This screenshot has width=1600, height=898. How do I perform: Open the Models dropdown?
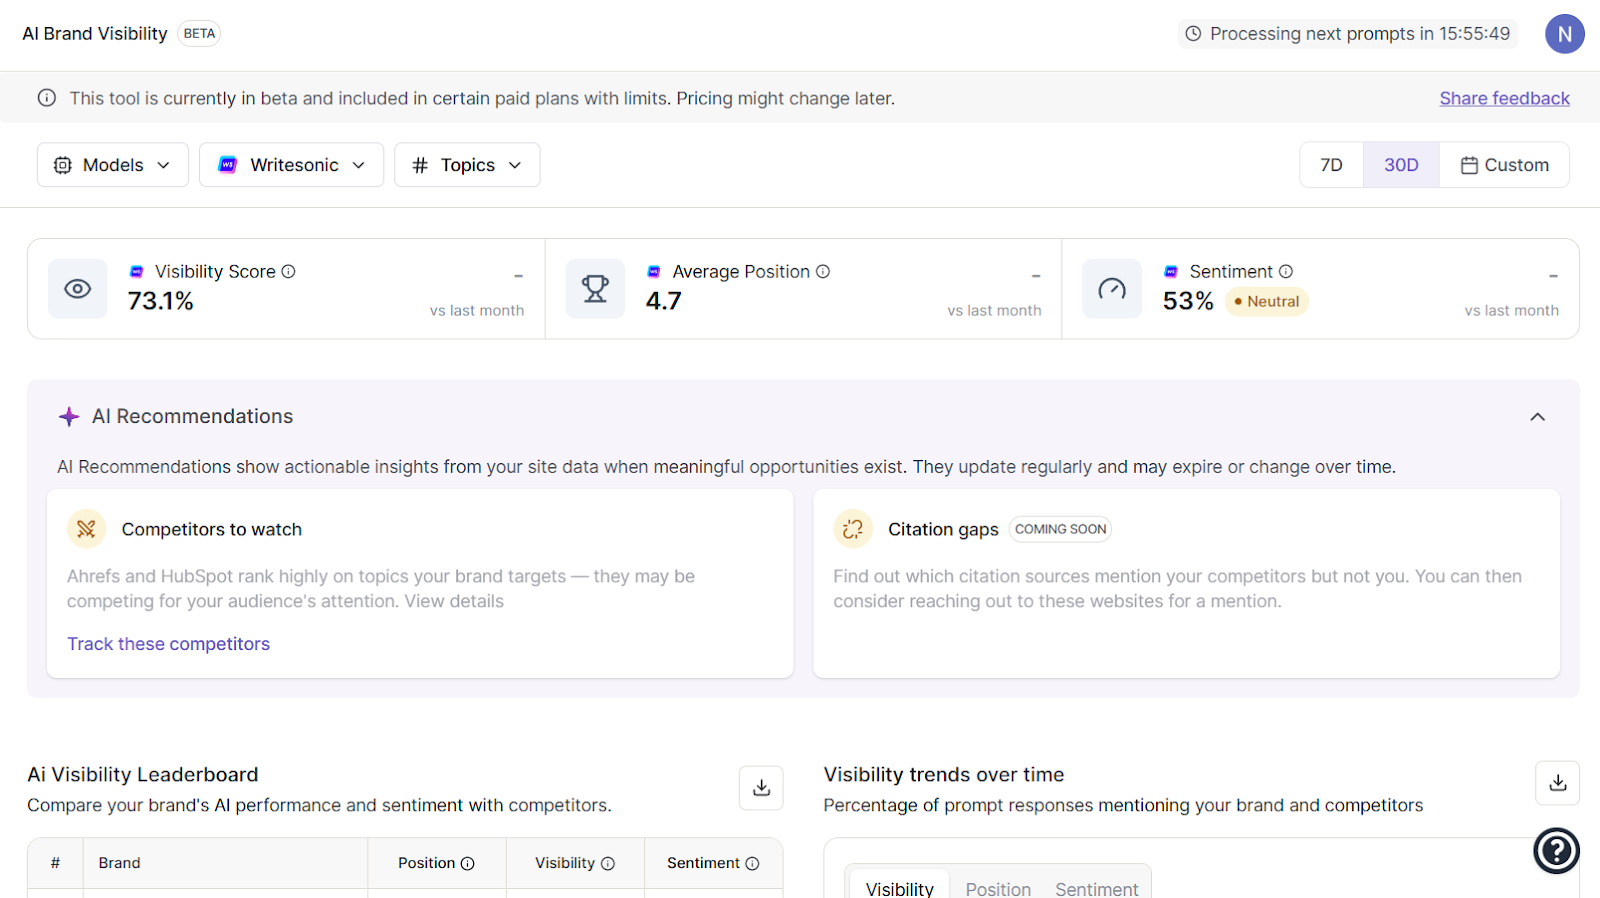point(113,165)
